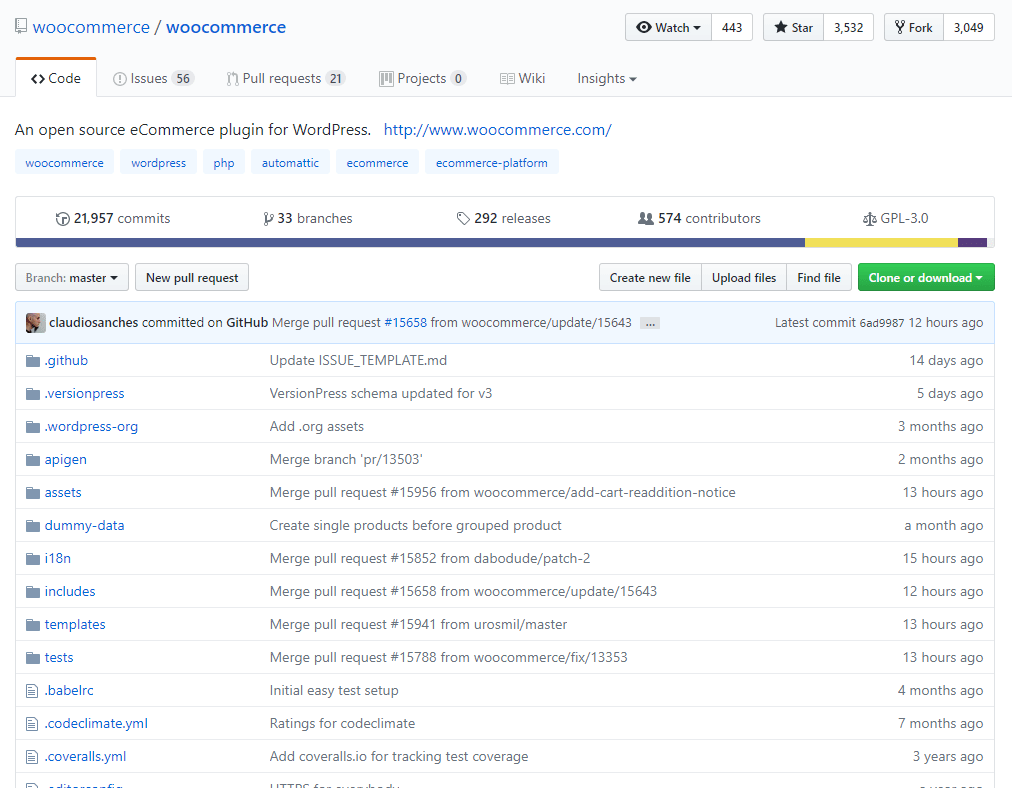View the 3,532 stargazers count
This screenshot has width=1012, height=788.
[848, 27]
